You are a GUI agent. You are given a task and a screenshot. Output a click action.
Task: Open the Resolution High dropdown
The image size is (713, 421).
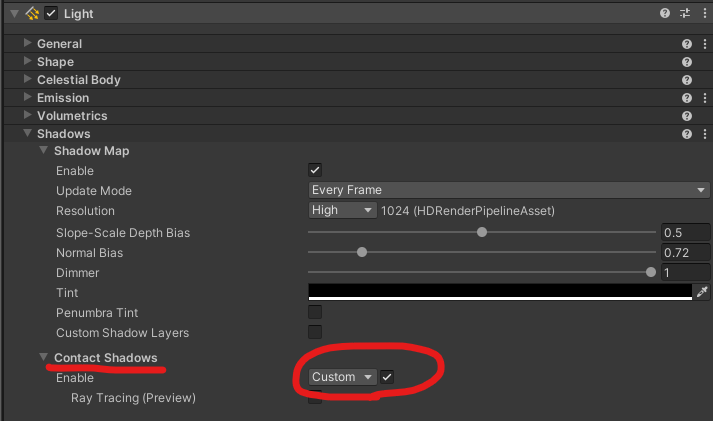(342, 210)
